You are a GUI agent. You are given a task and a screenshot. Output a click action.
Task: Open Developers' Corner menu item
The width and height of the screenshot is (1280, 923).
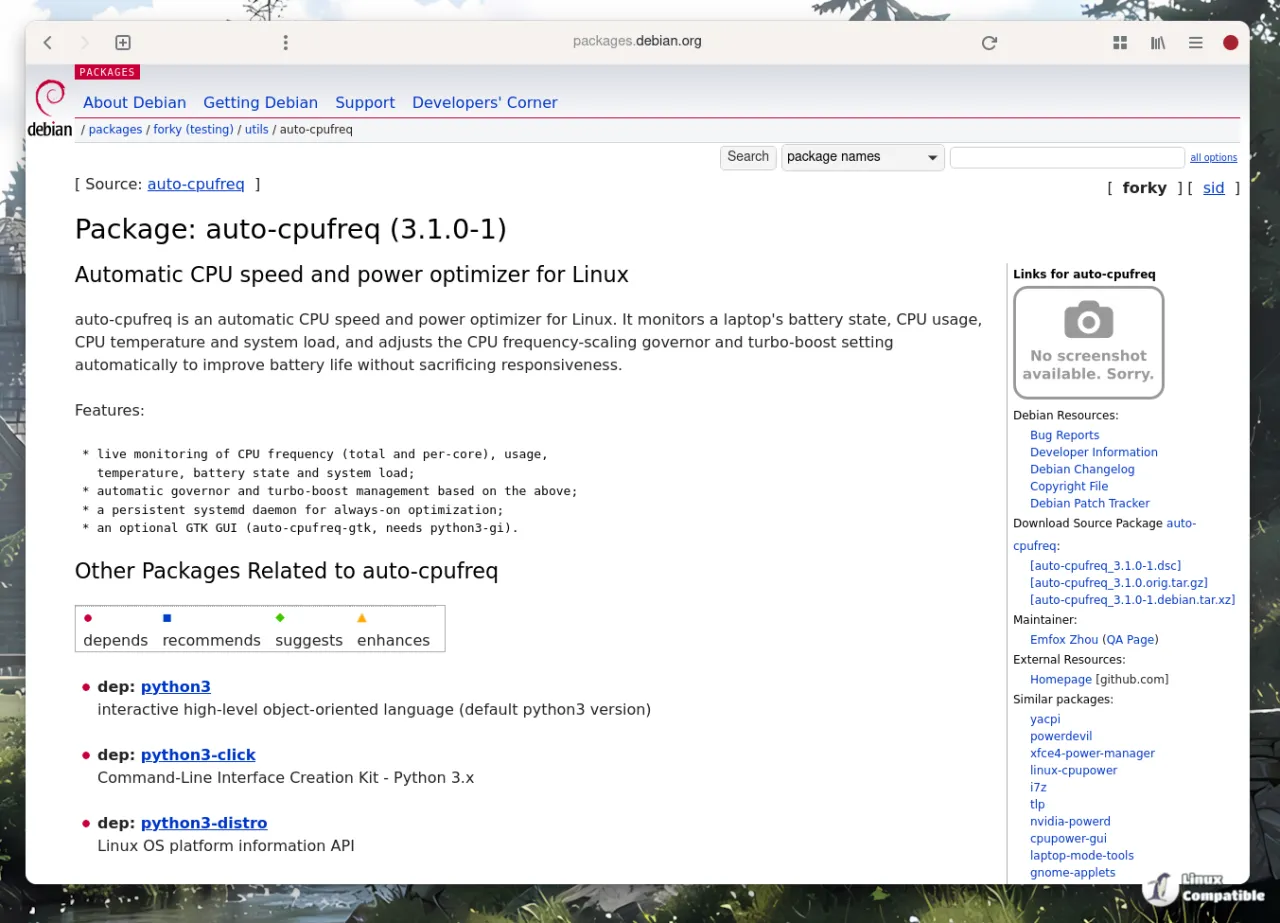(x=485, y=102)
